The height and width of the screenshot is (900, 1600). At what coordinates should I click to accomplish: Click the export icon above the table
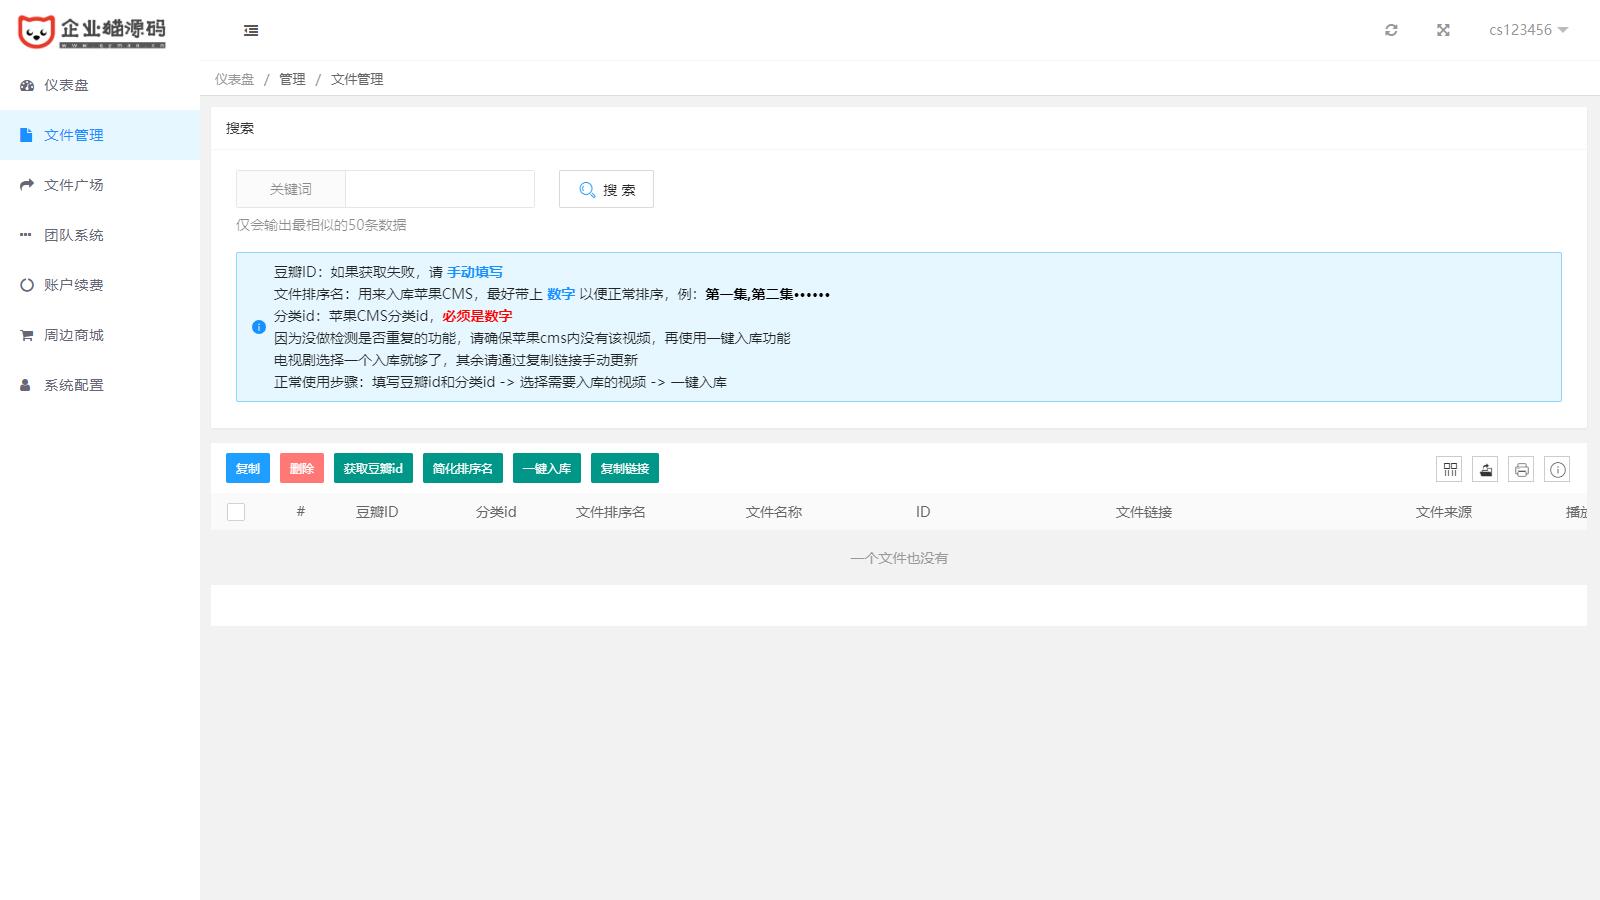pyautogui.click(x=1485, y=467)
